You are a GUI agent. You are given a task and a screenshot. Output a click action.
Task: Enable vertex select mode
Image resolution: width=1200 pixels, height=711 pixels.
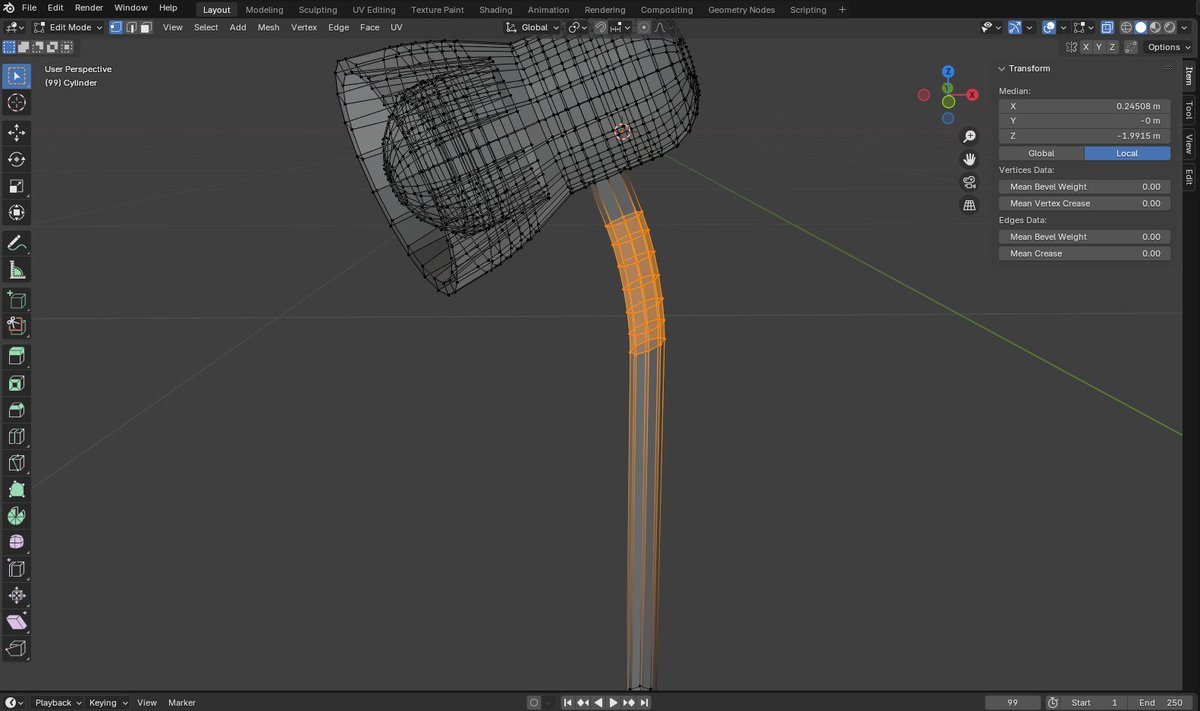tap(116, 27)
